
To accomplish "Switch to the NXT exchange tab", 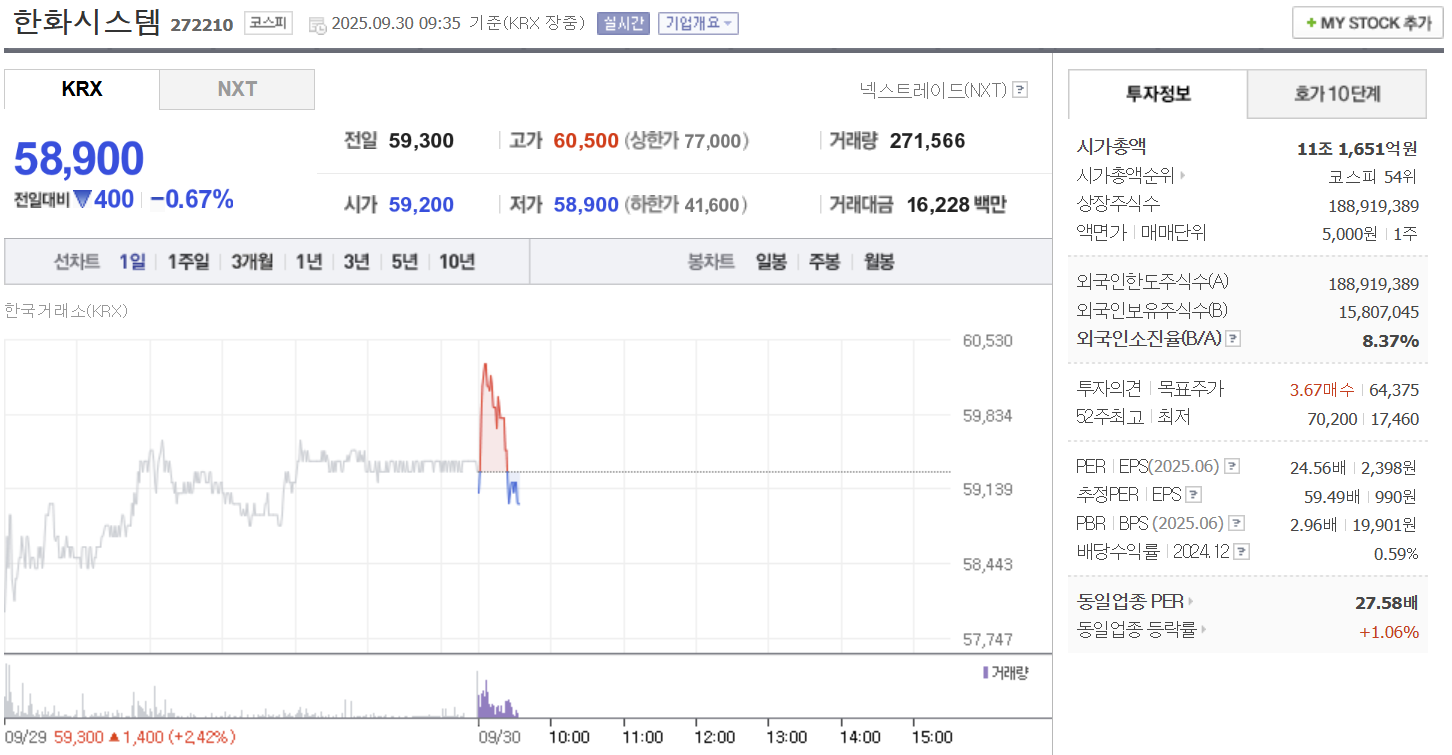I will coord(236,89).
